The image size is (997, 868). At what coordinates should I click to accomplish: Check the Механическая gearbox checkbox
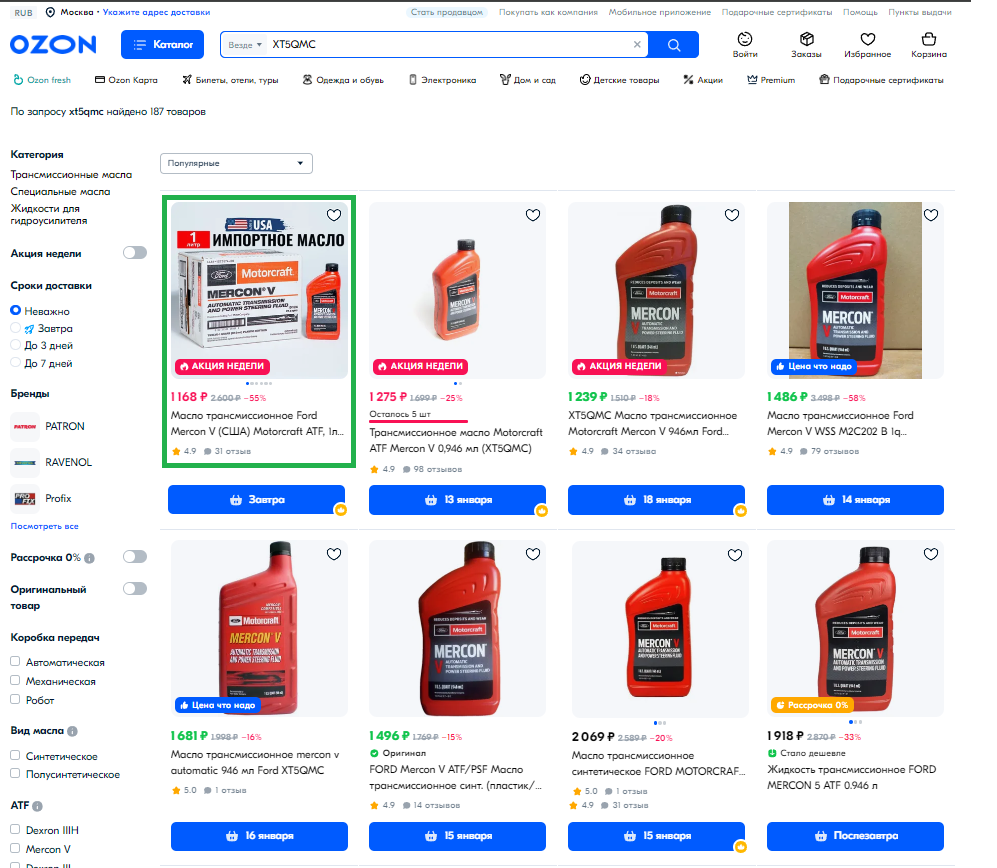[x=15, y=680]
